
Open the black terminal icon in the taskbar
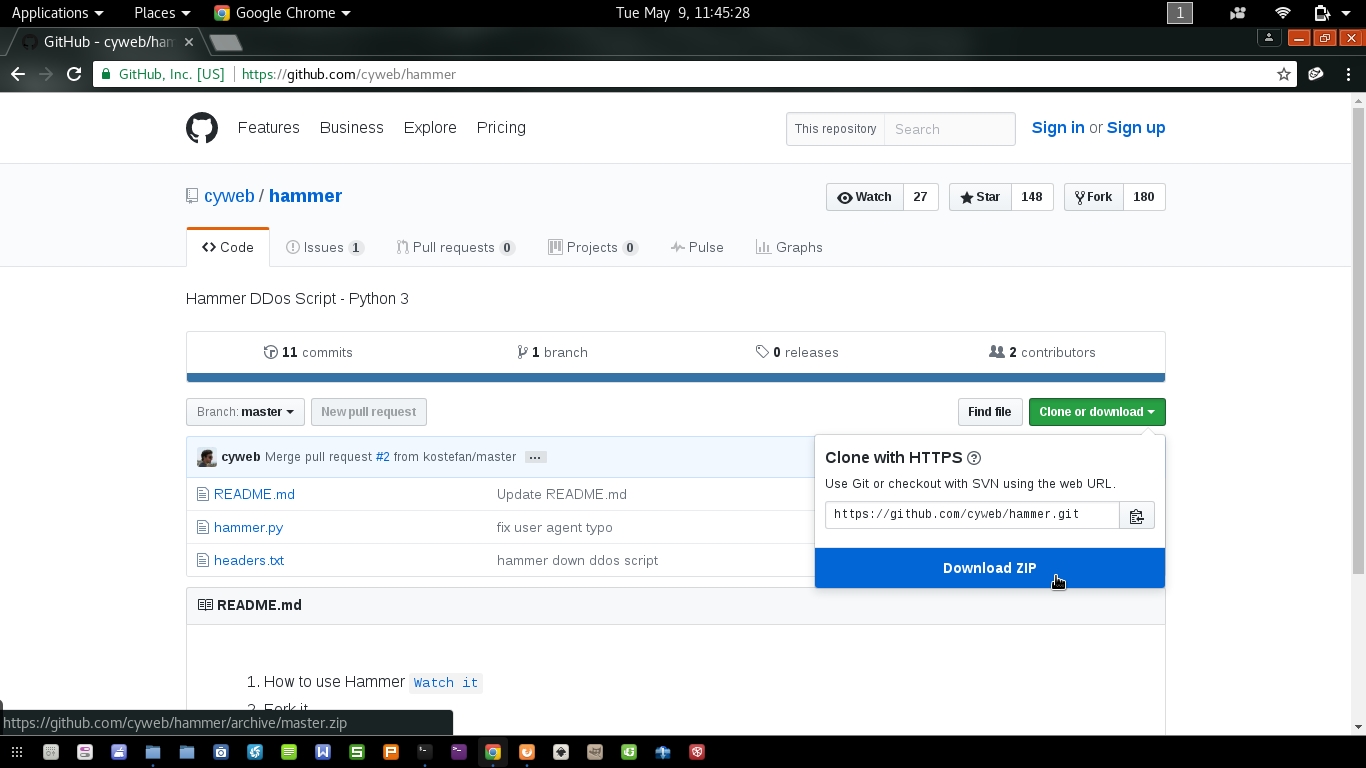click(425, 752)
